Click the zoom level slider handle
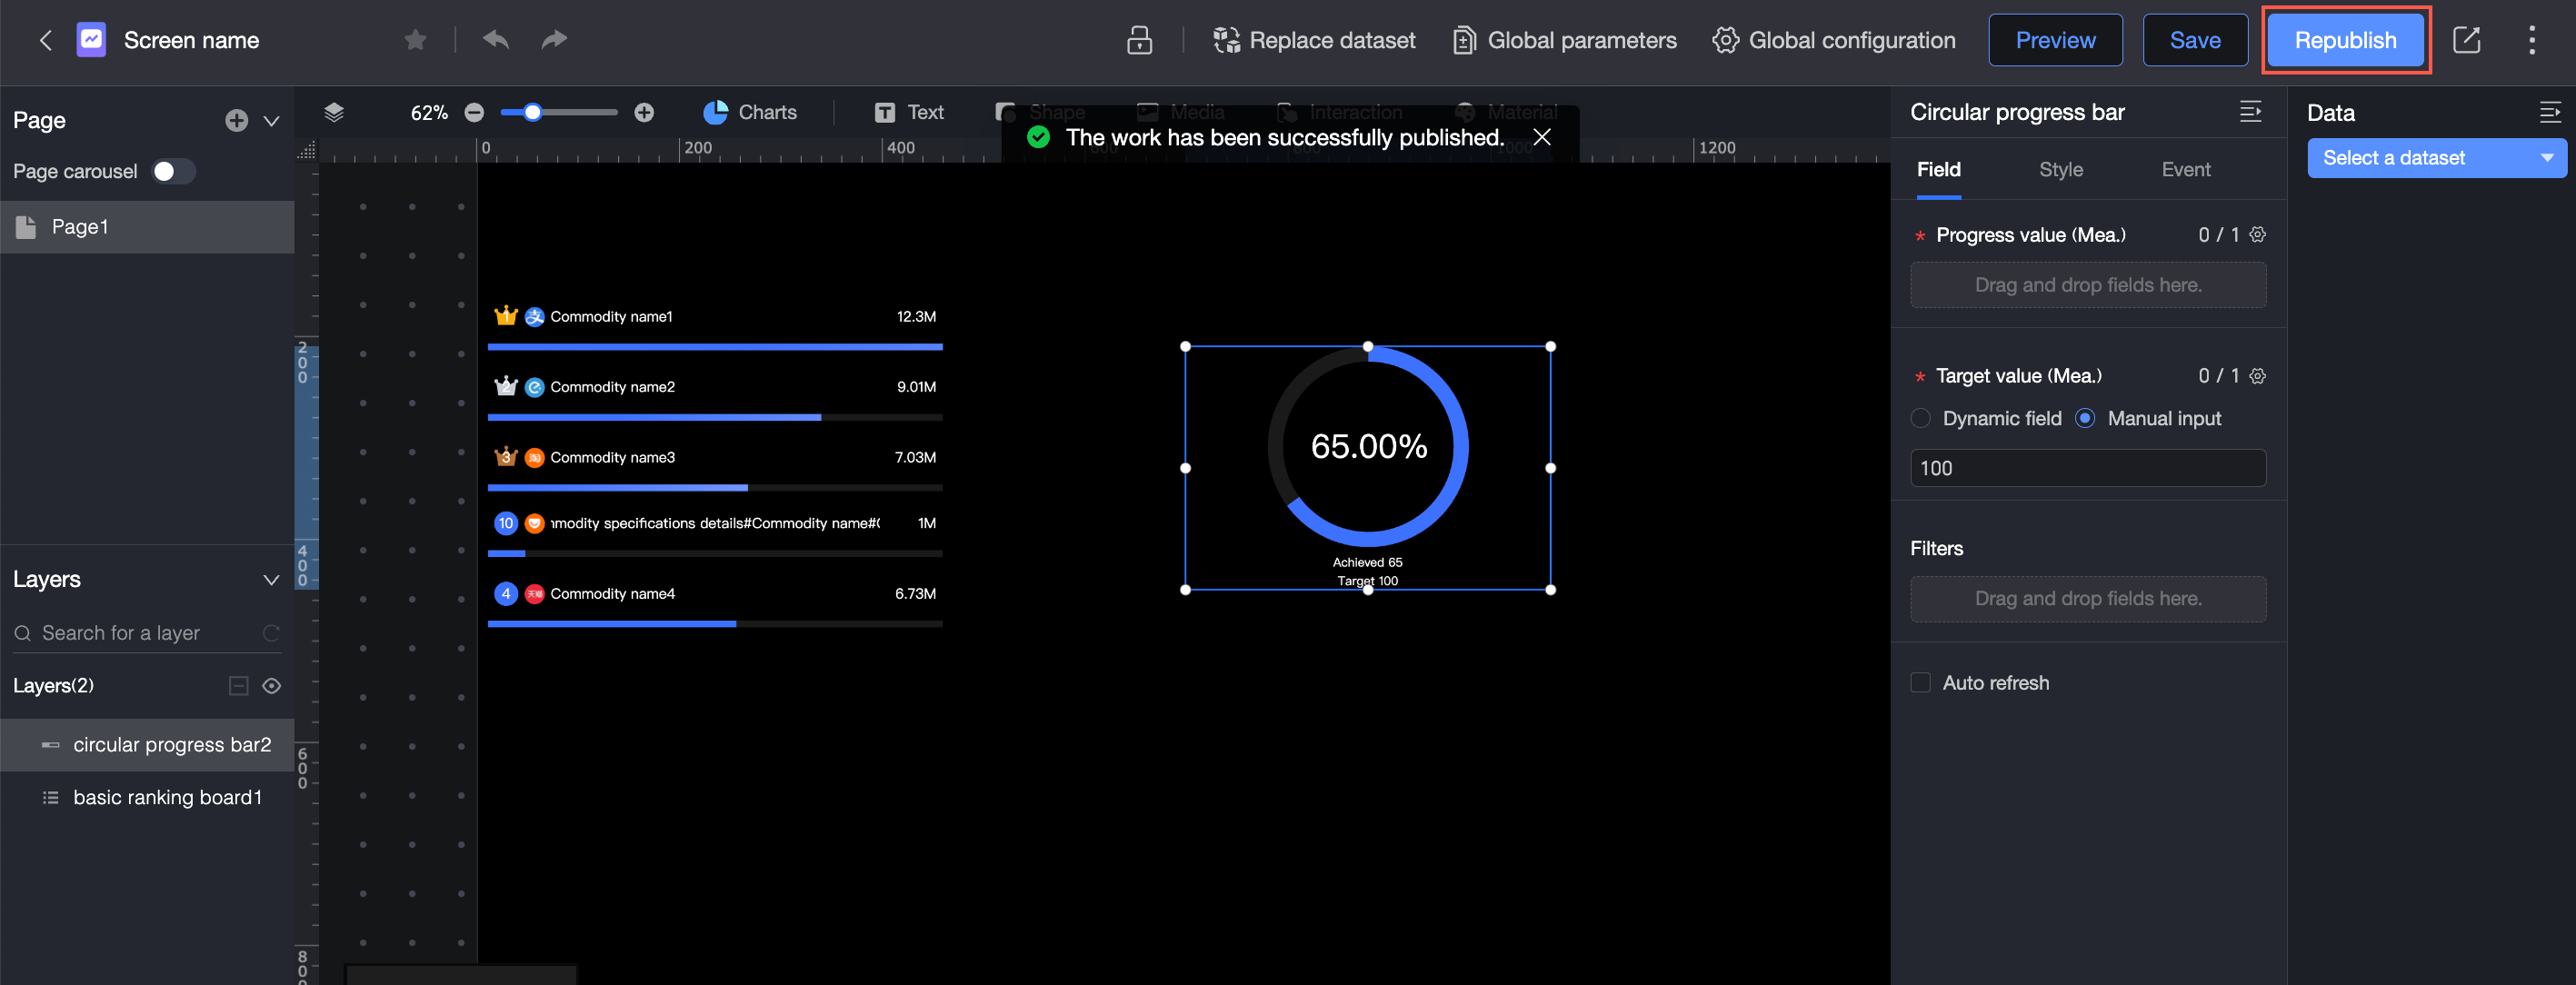This screenshot has height=985, width=2576. (533, 113)
